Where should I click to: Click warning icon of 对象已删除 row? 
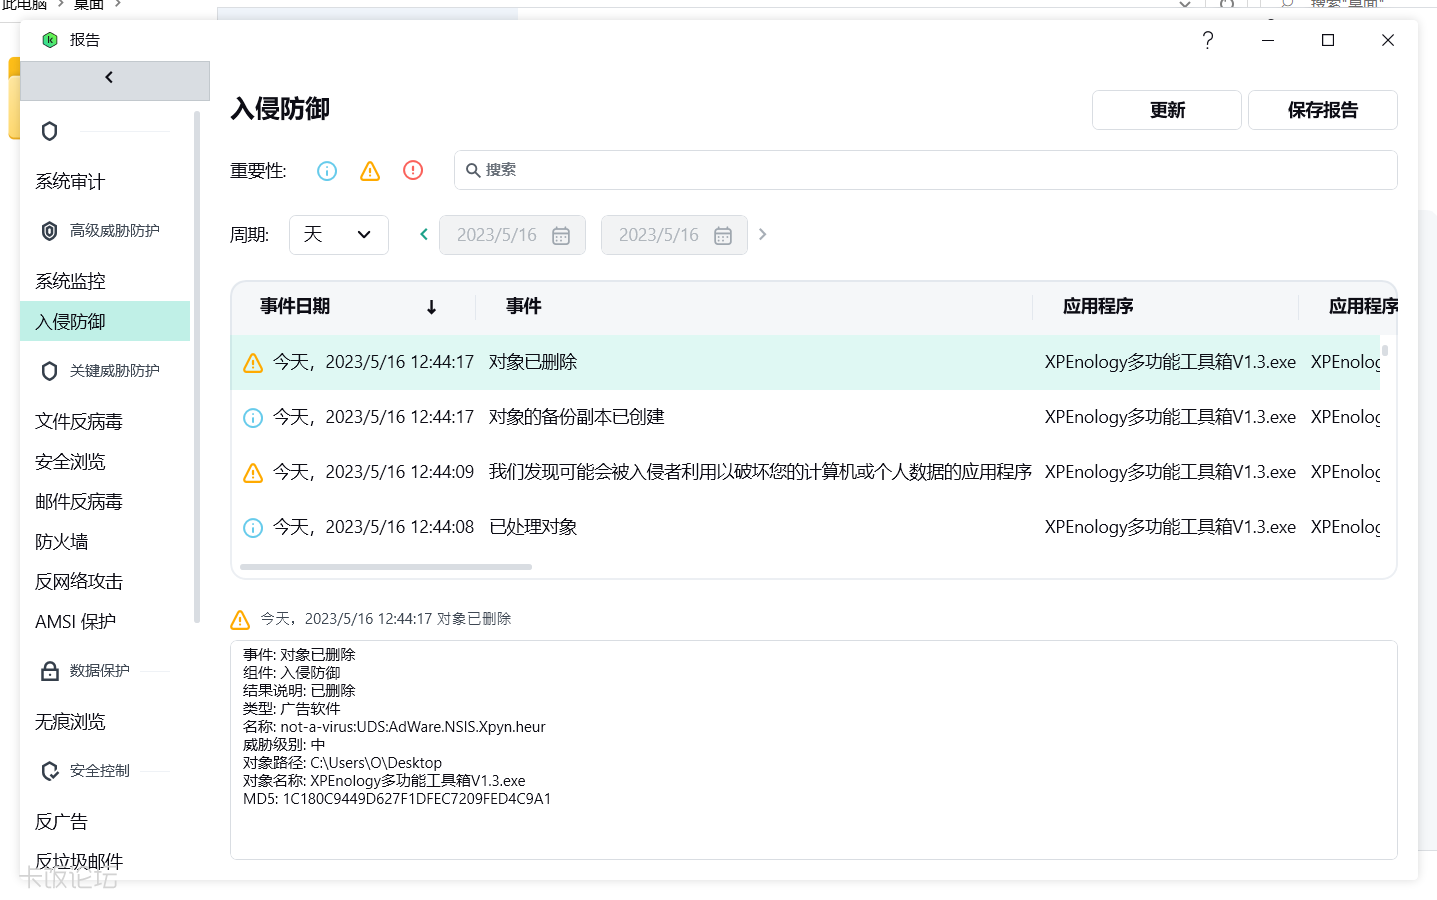pyautogui.click(x=253, y=363)
